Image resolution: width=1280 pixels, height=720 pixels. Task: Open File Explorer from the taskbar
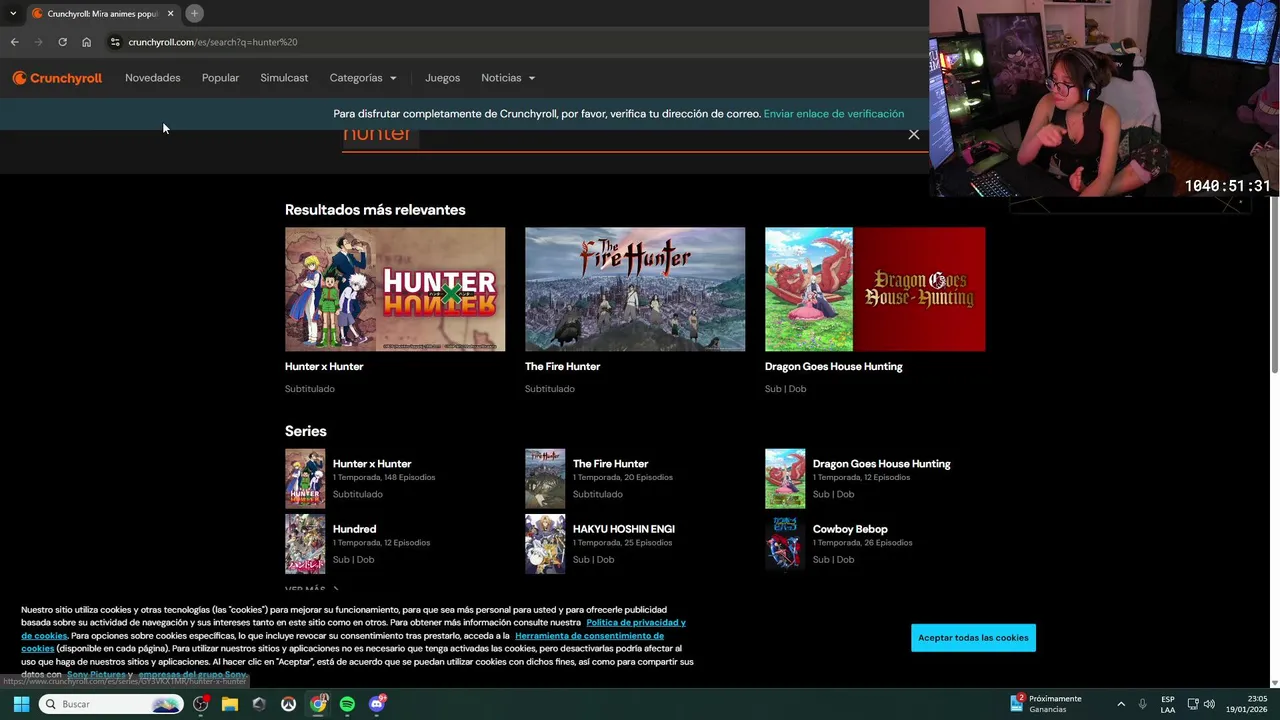(x=230, y=704)
